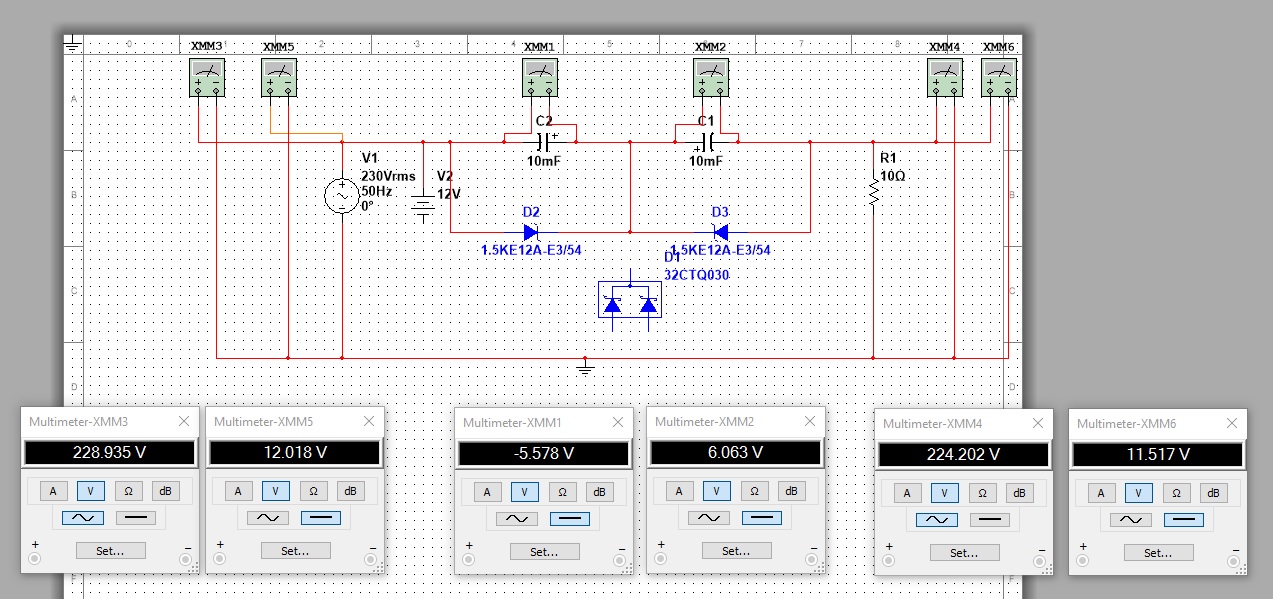Select ammeter mode A in Multimeter-XMM4
The image size is (1273, 599).
point(907,492)
